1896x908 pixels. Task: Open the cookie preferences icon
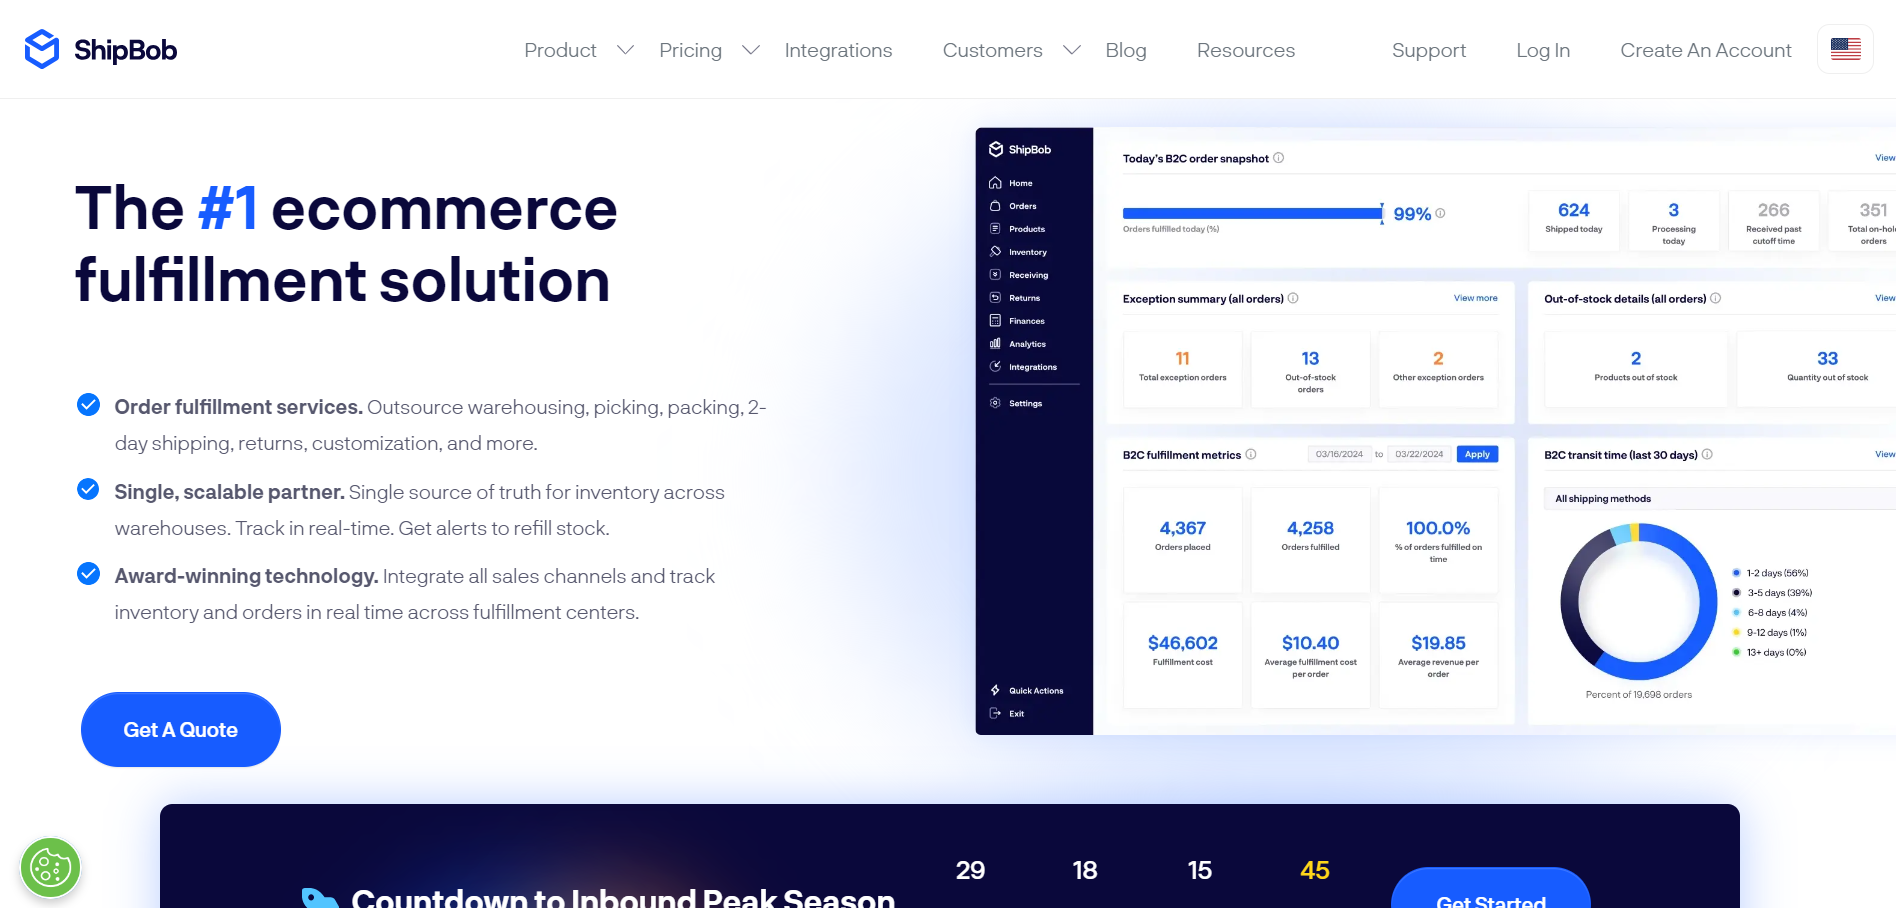click(50, 867)
